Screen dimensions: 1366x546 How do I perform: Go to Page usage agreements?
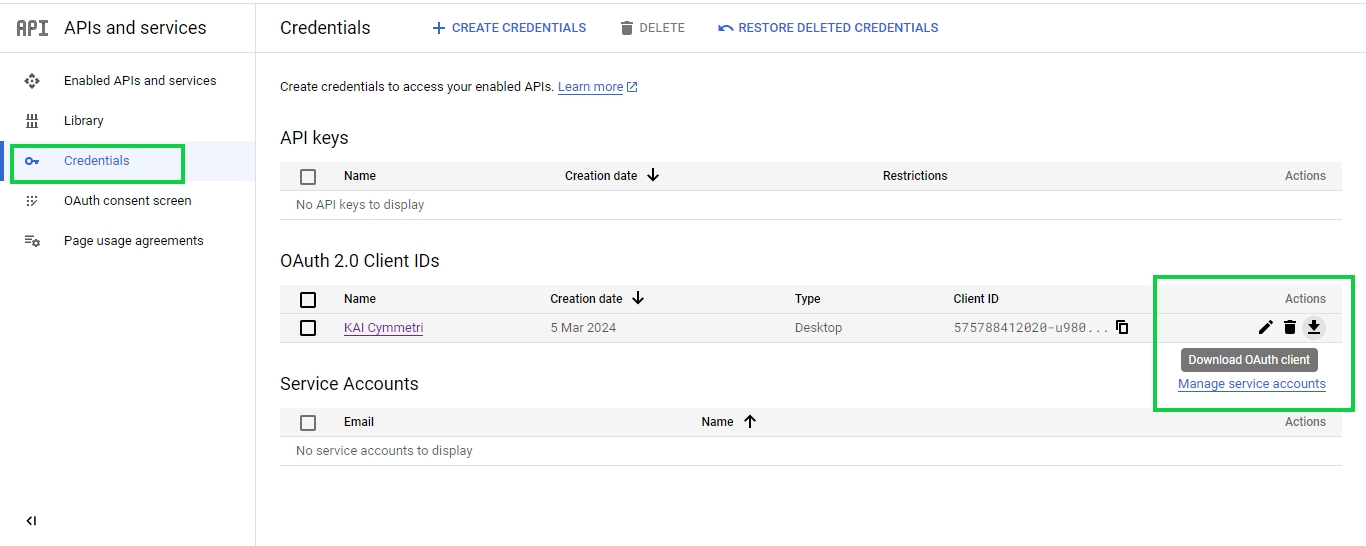133,241
